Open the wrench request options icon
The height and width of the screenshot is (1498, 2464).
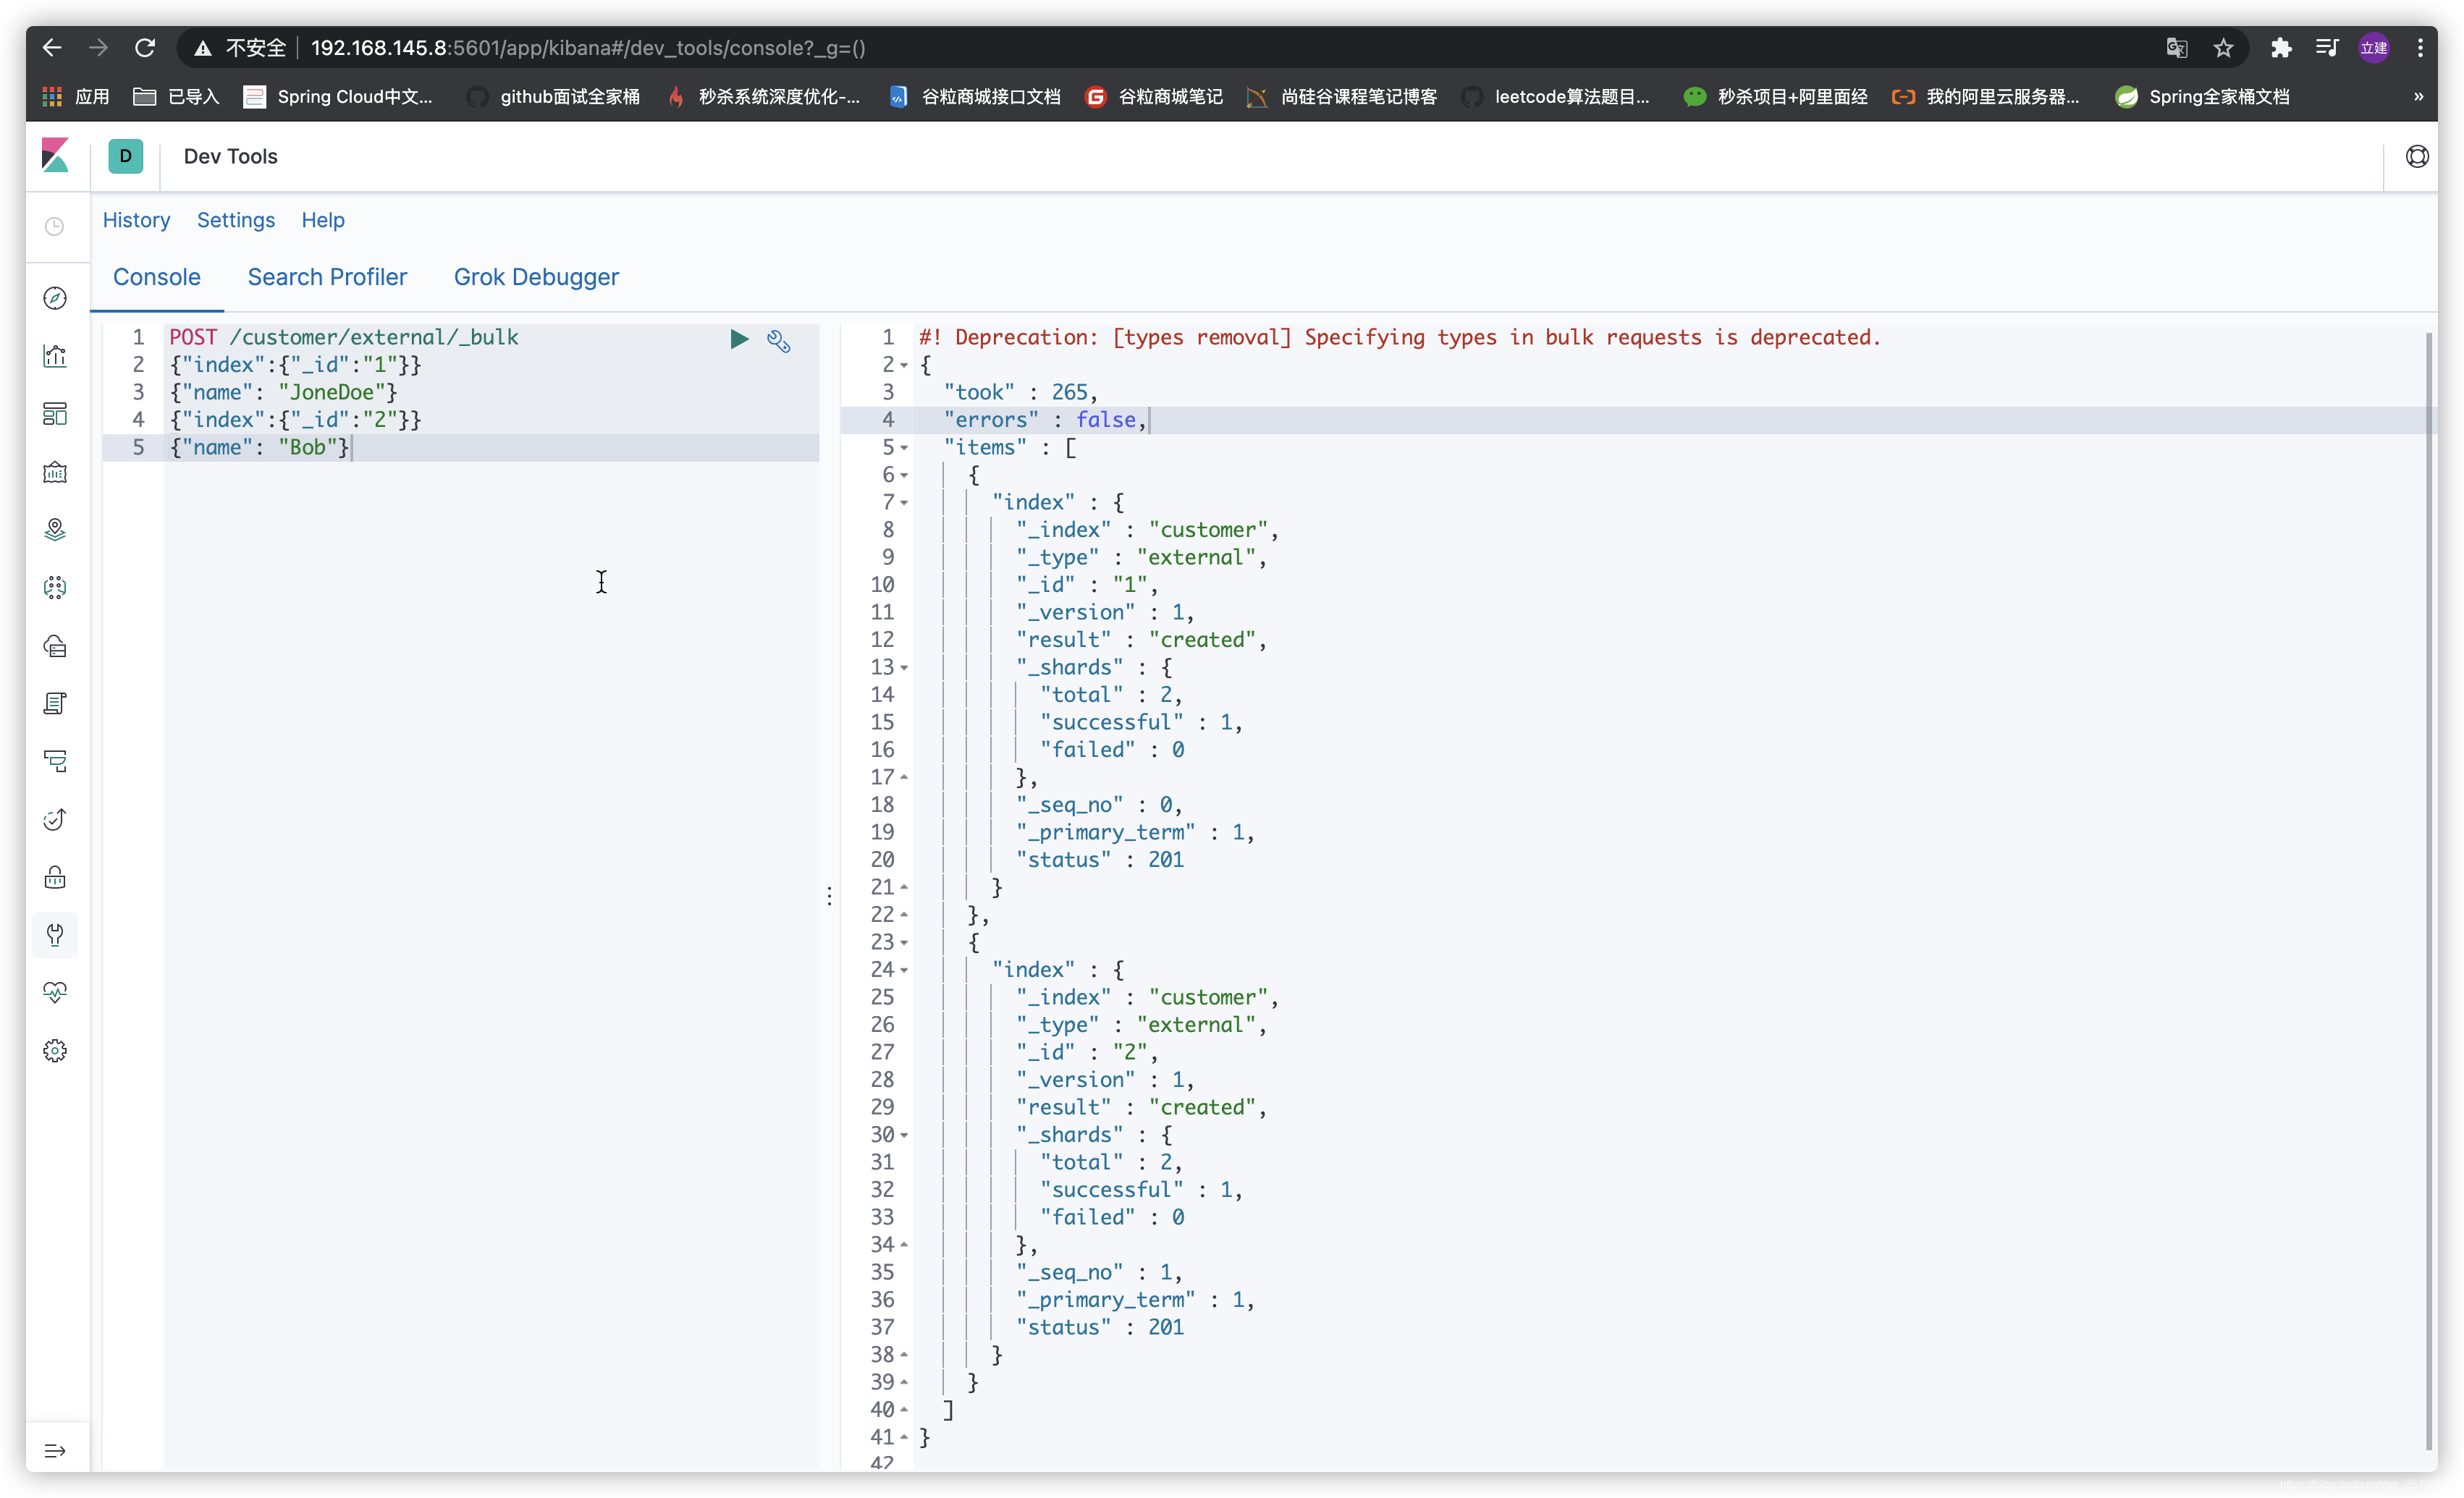[x=779, y=341]
